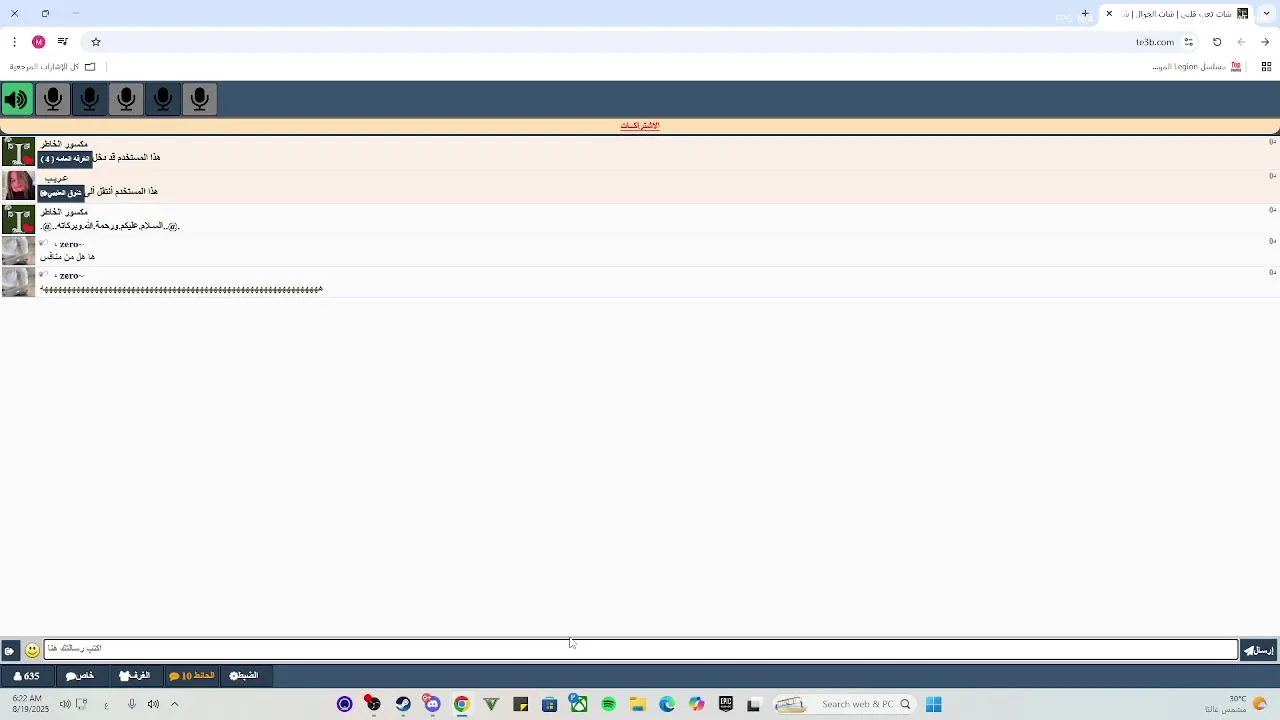Viewport: 1280px width, 720px height.
Task: Click the te3b.com address bar
Action: click(x=640, y=42)
